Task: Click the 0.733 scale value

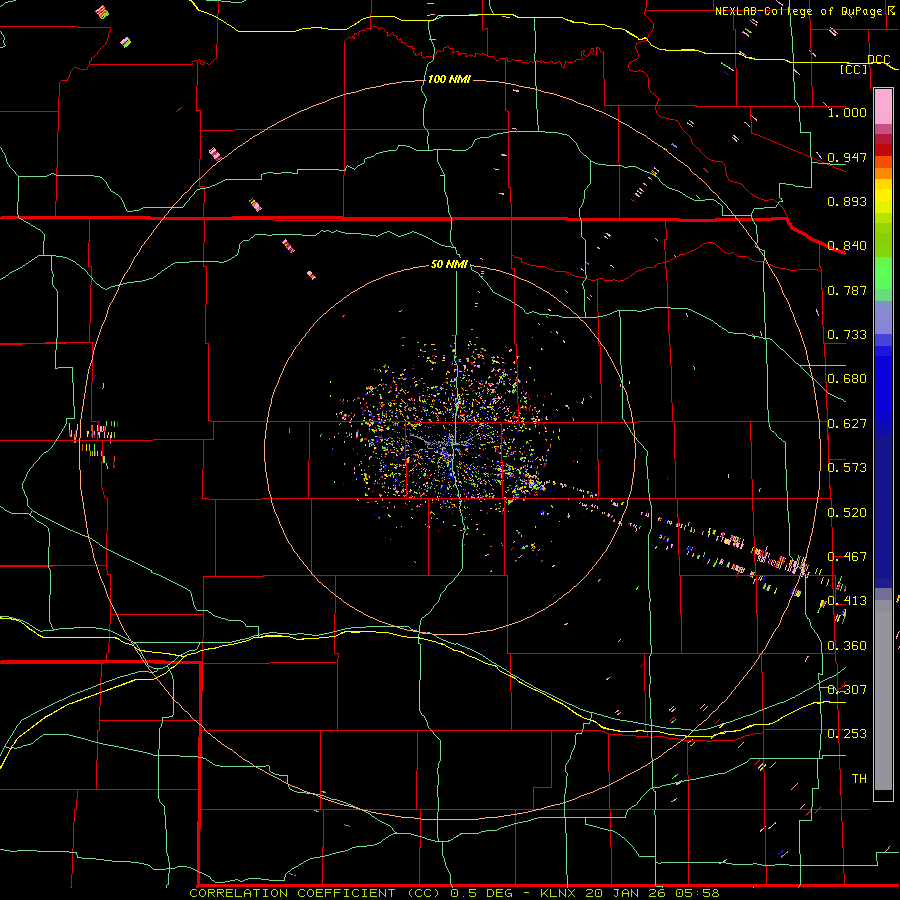Action: [847, 335]
